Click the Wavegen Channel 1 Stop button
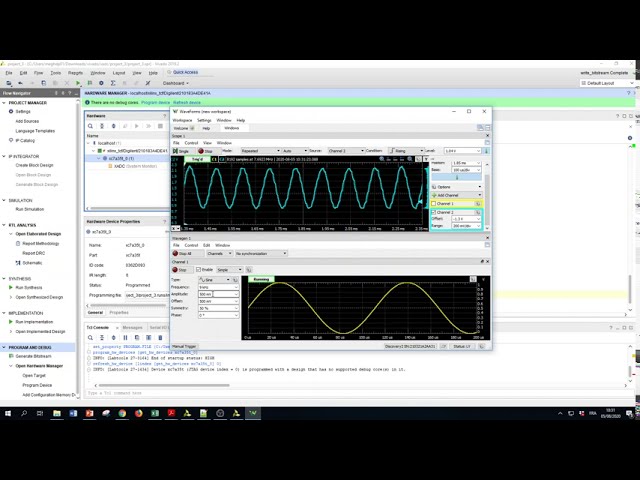Viewport: 640px width, 480px height. pyautogui.click(x=180, y=270)
